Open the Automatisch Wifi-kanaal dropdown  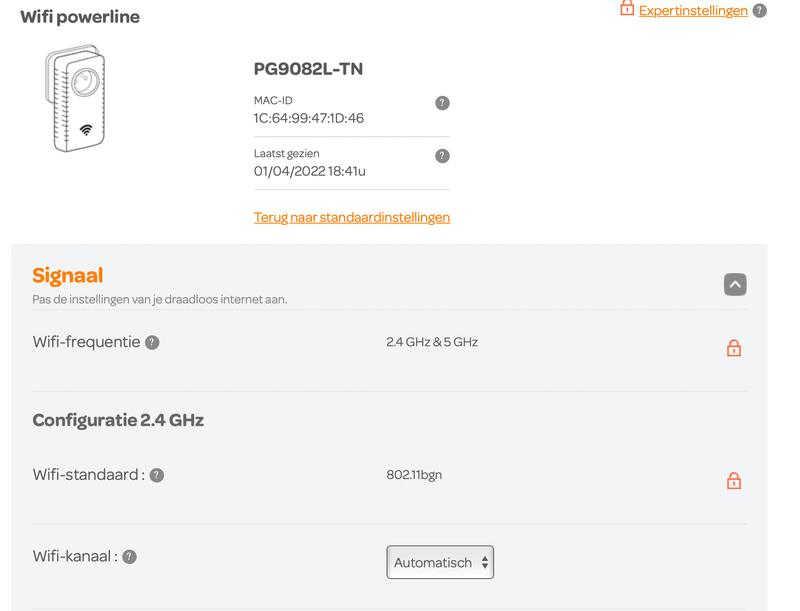(440, 562)
